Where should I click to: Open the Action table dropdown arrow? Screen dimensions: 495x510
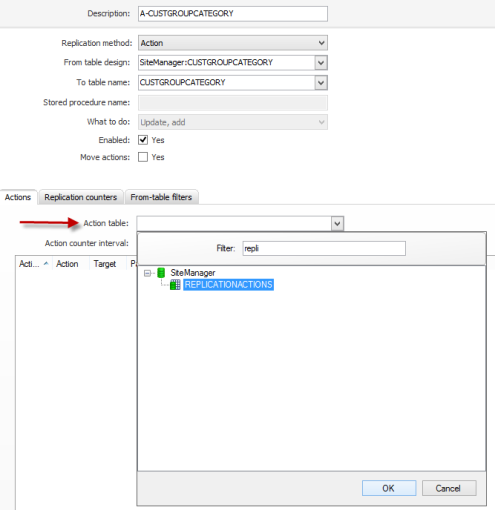(x=337, y=223)
